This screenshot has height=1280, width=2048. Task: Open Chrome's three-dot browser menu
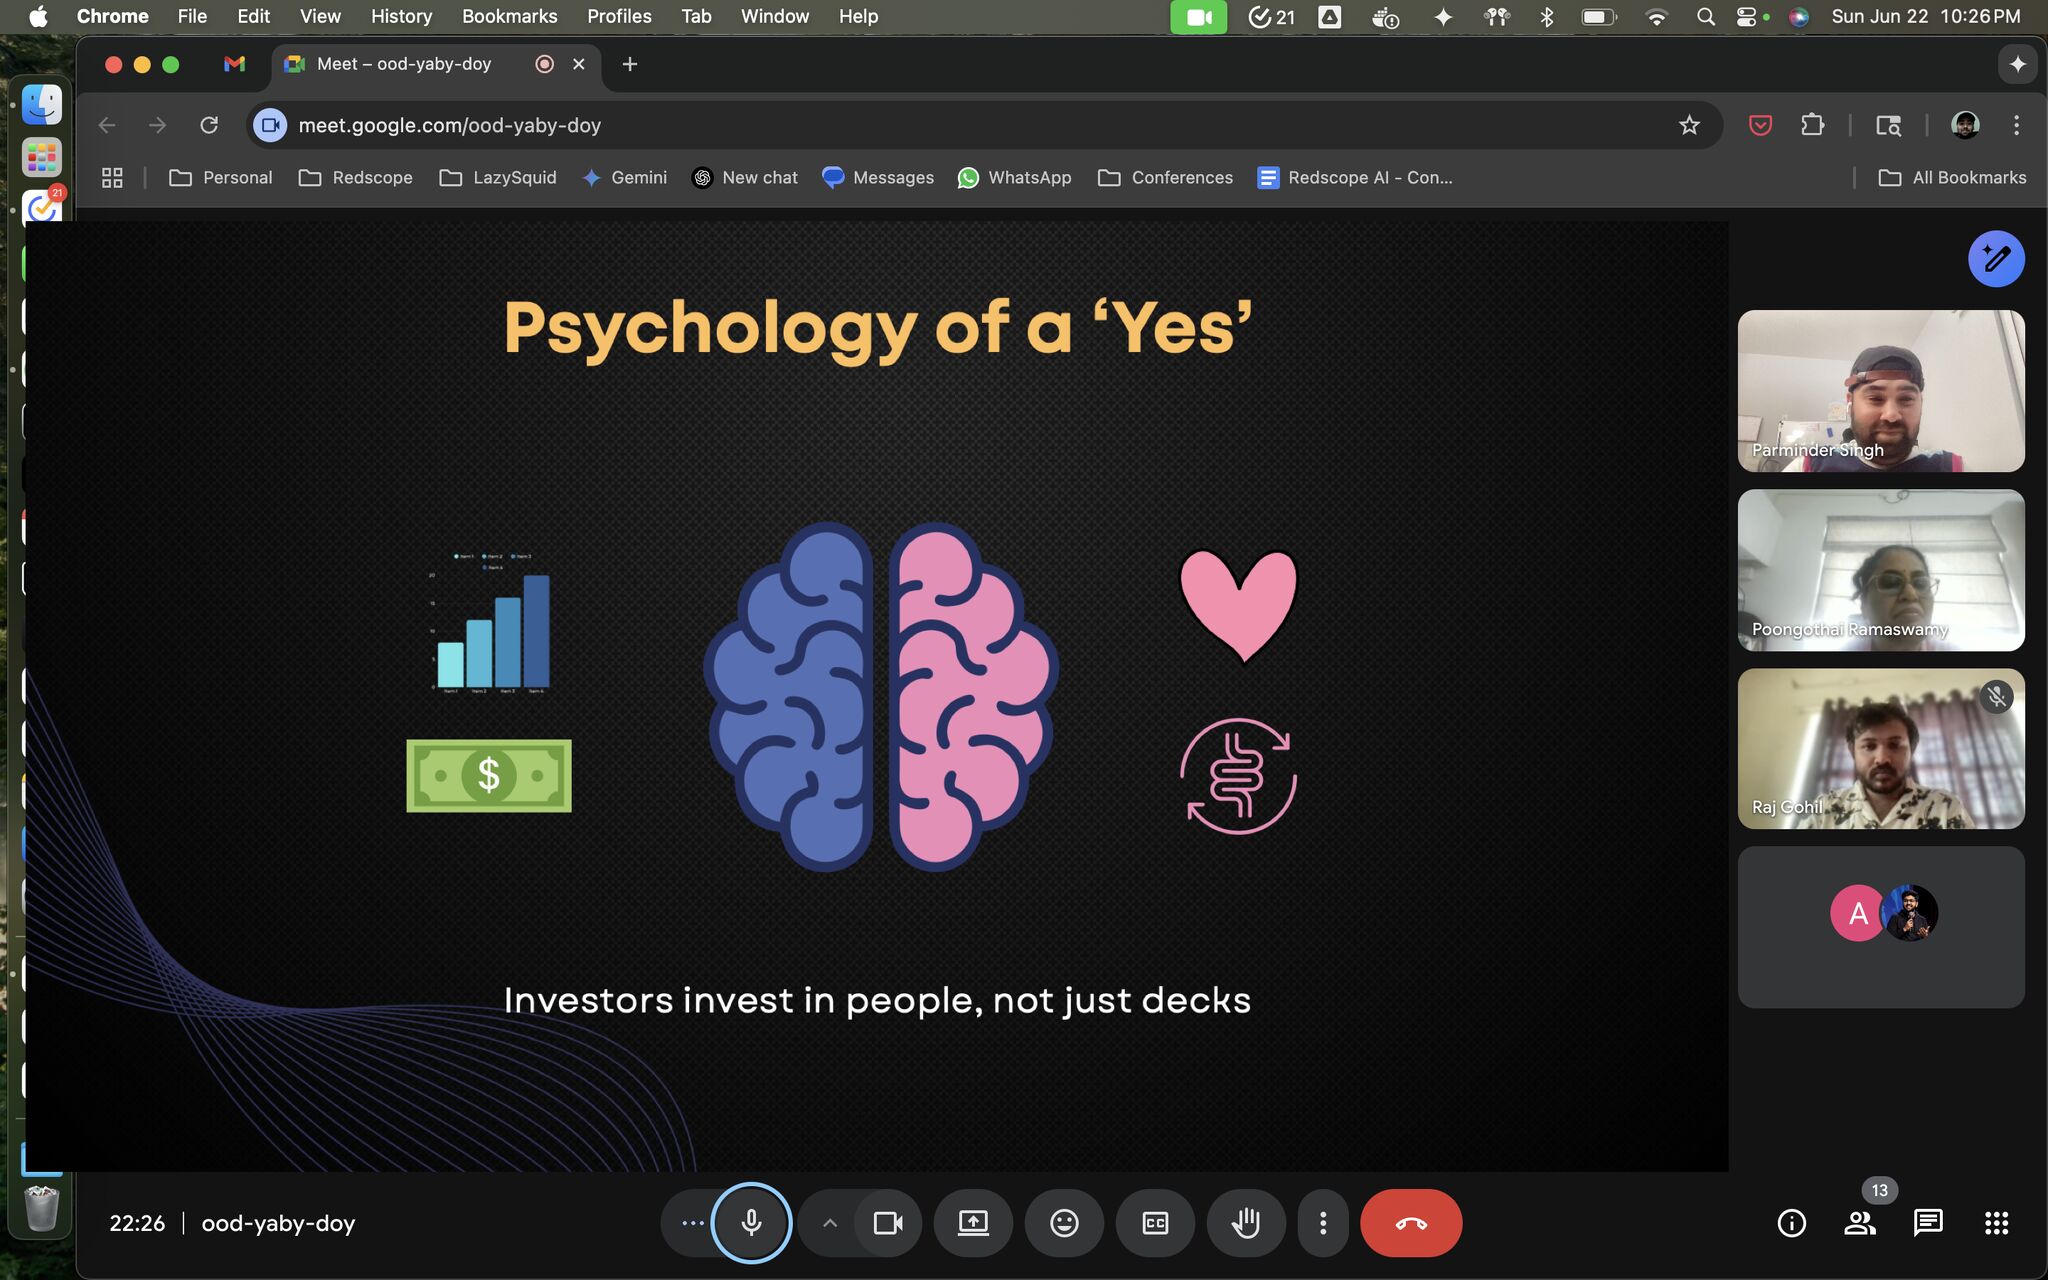pos(2017,124)
